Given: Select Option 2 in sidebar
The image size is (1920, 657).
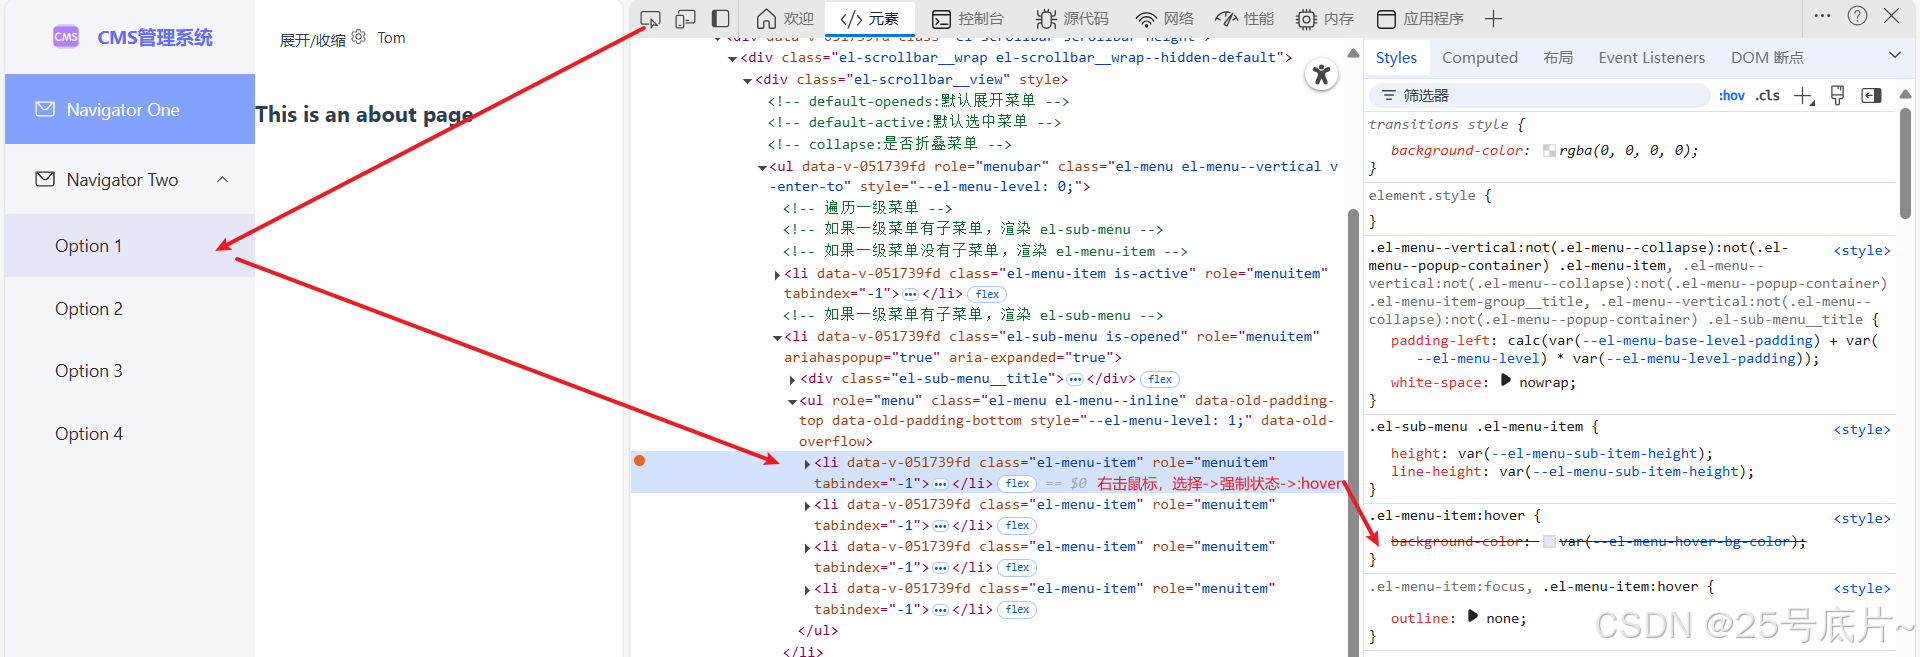Looking at the screenshot, I should pyautogui.click(x=130, y=309).
